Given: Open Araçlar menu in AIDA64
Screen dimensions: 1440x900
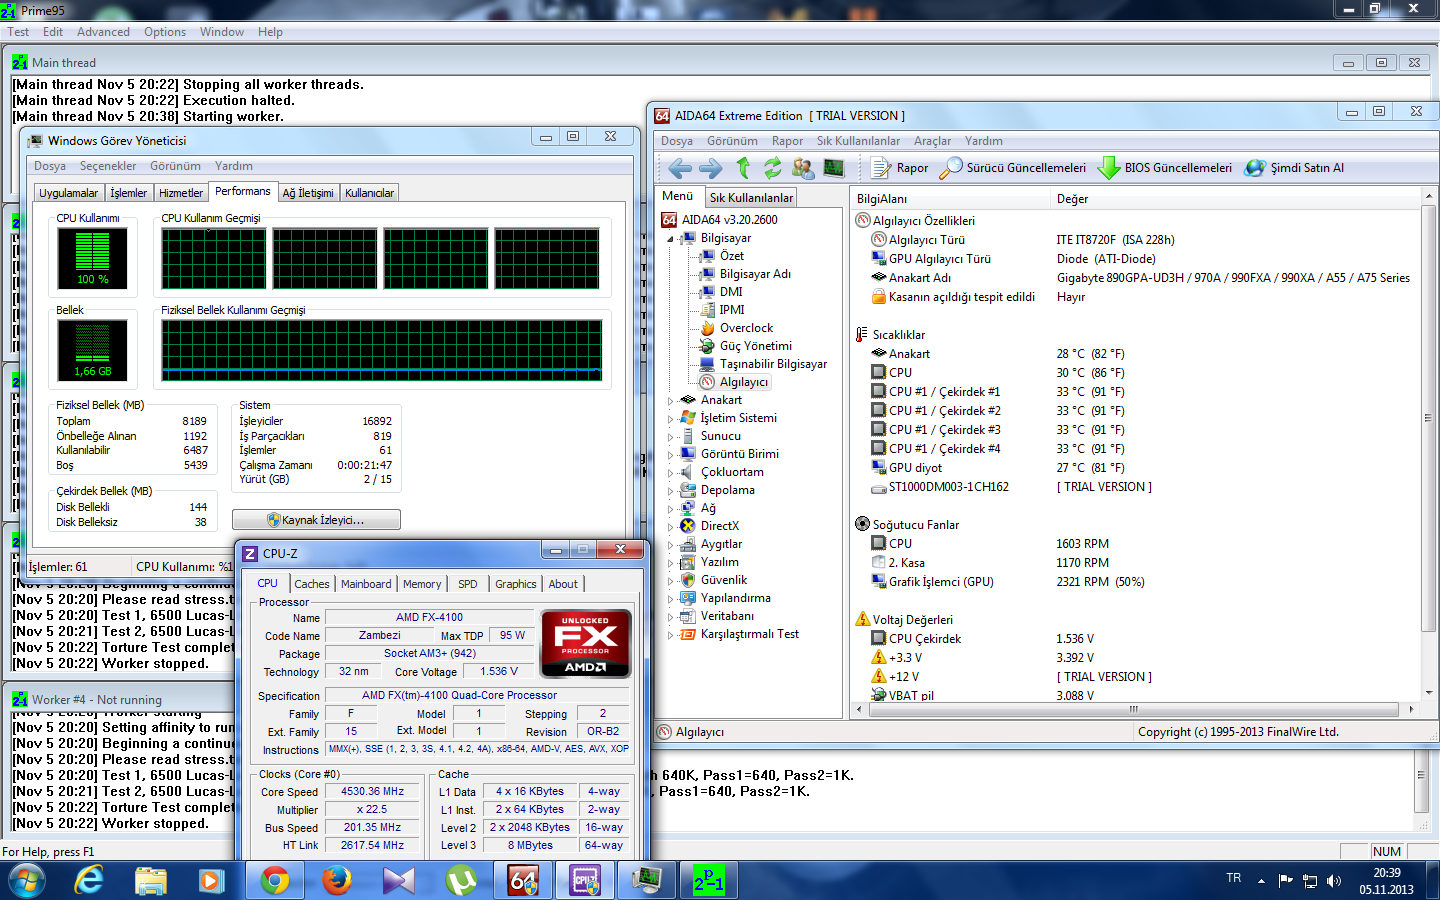Looking at the screenshot, I should [932, 141].
